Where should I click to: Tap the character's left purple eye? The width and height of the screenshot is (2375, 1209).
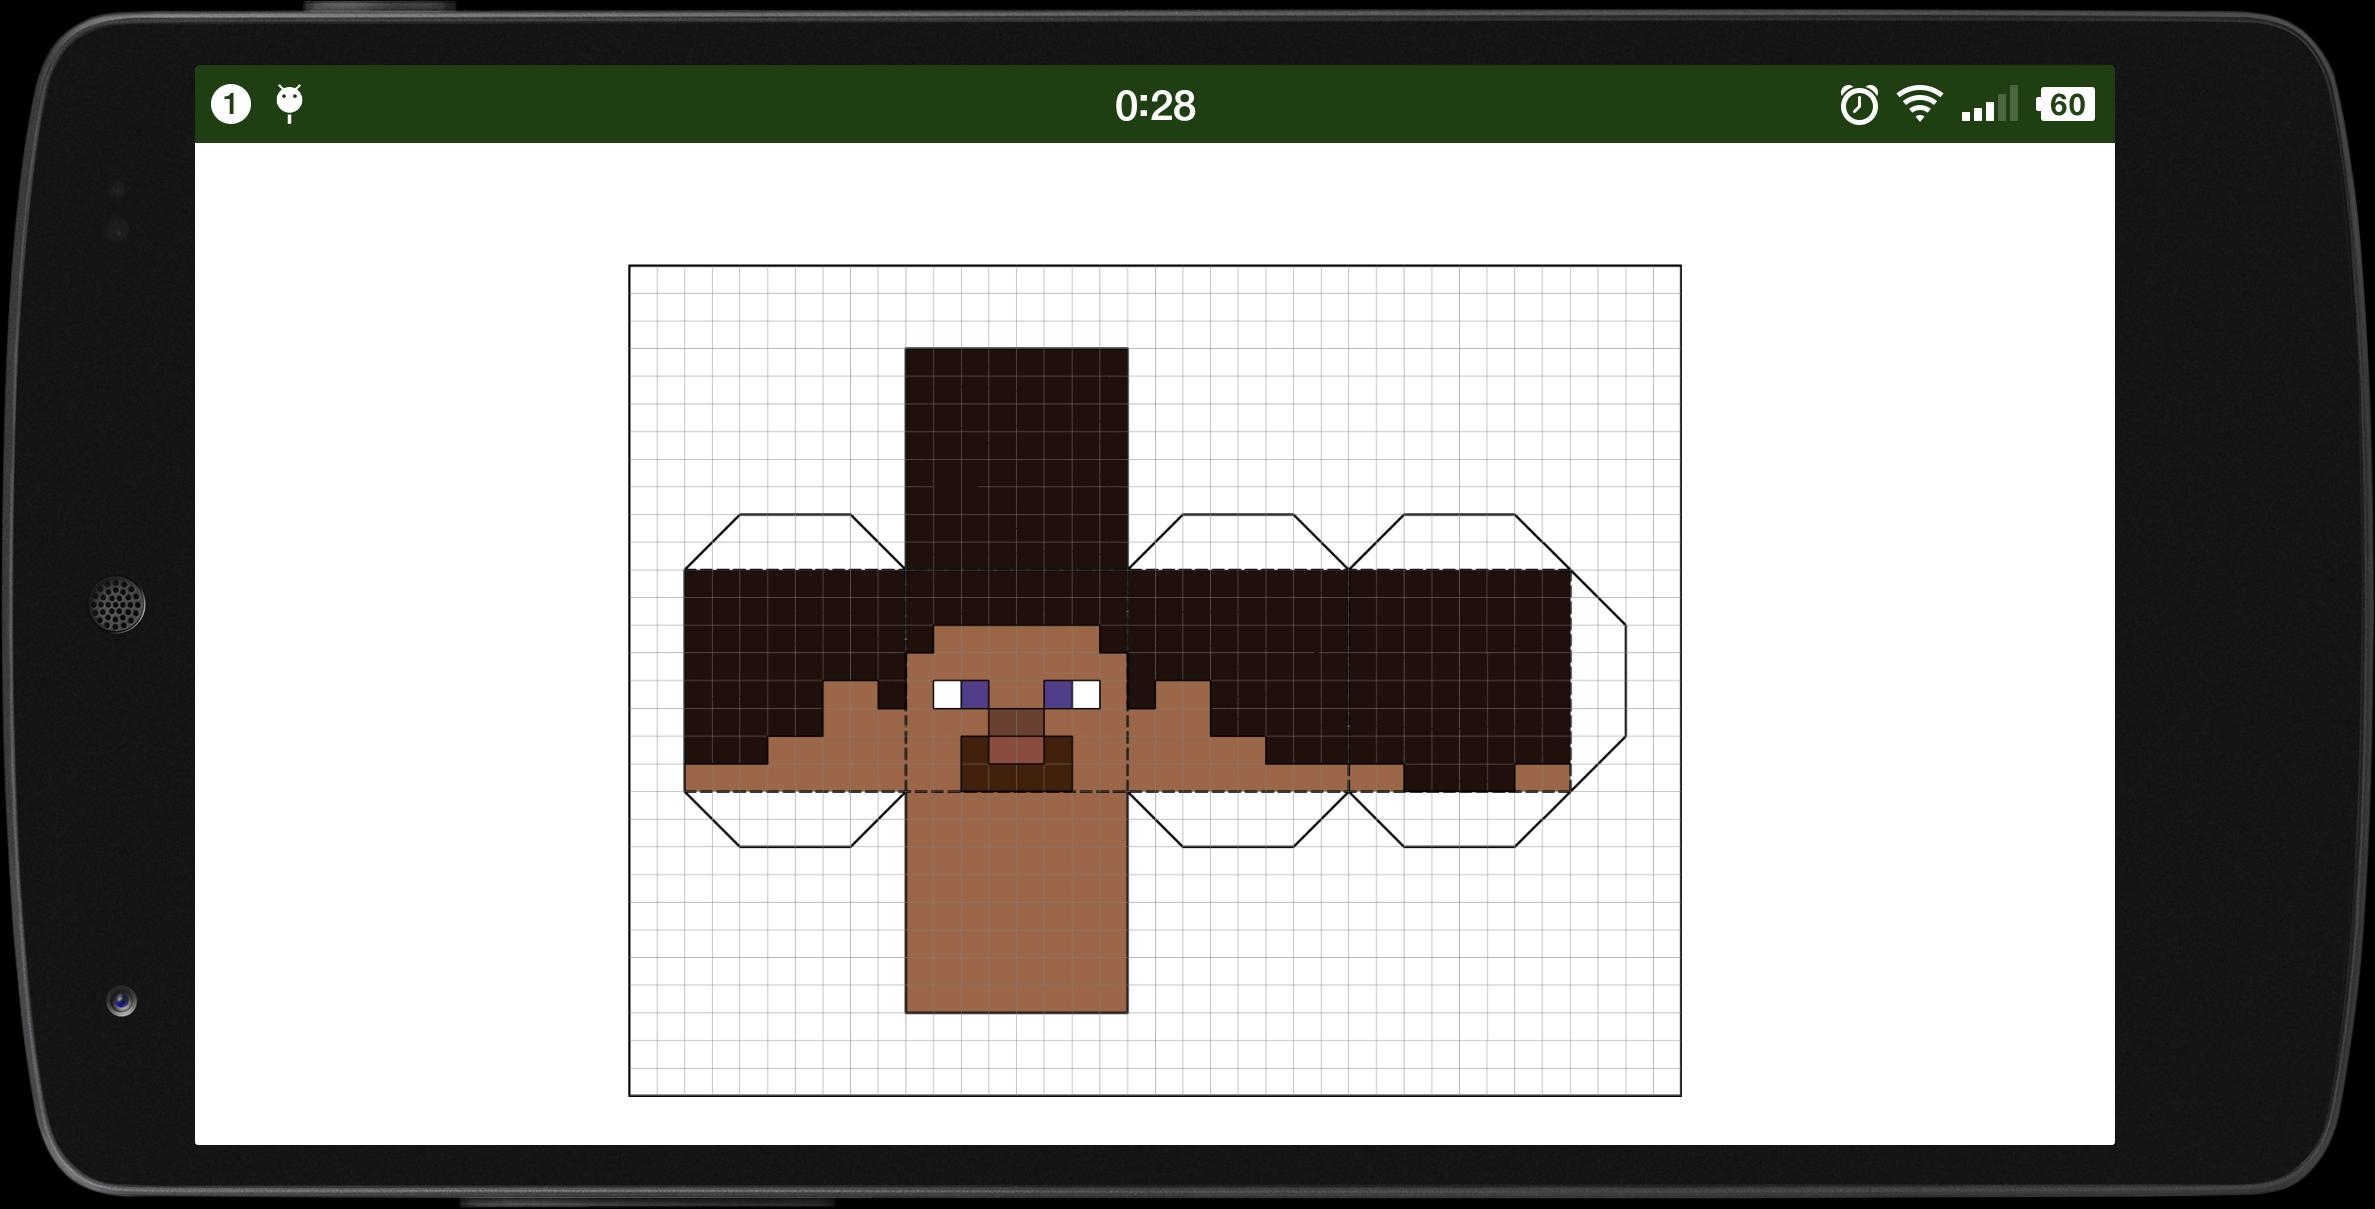pos(975,694)
